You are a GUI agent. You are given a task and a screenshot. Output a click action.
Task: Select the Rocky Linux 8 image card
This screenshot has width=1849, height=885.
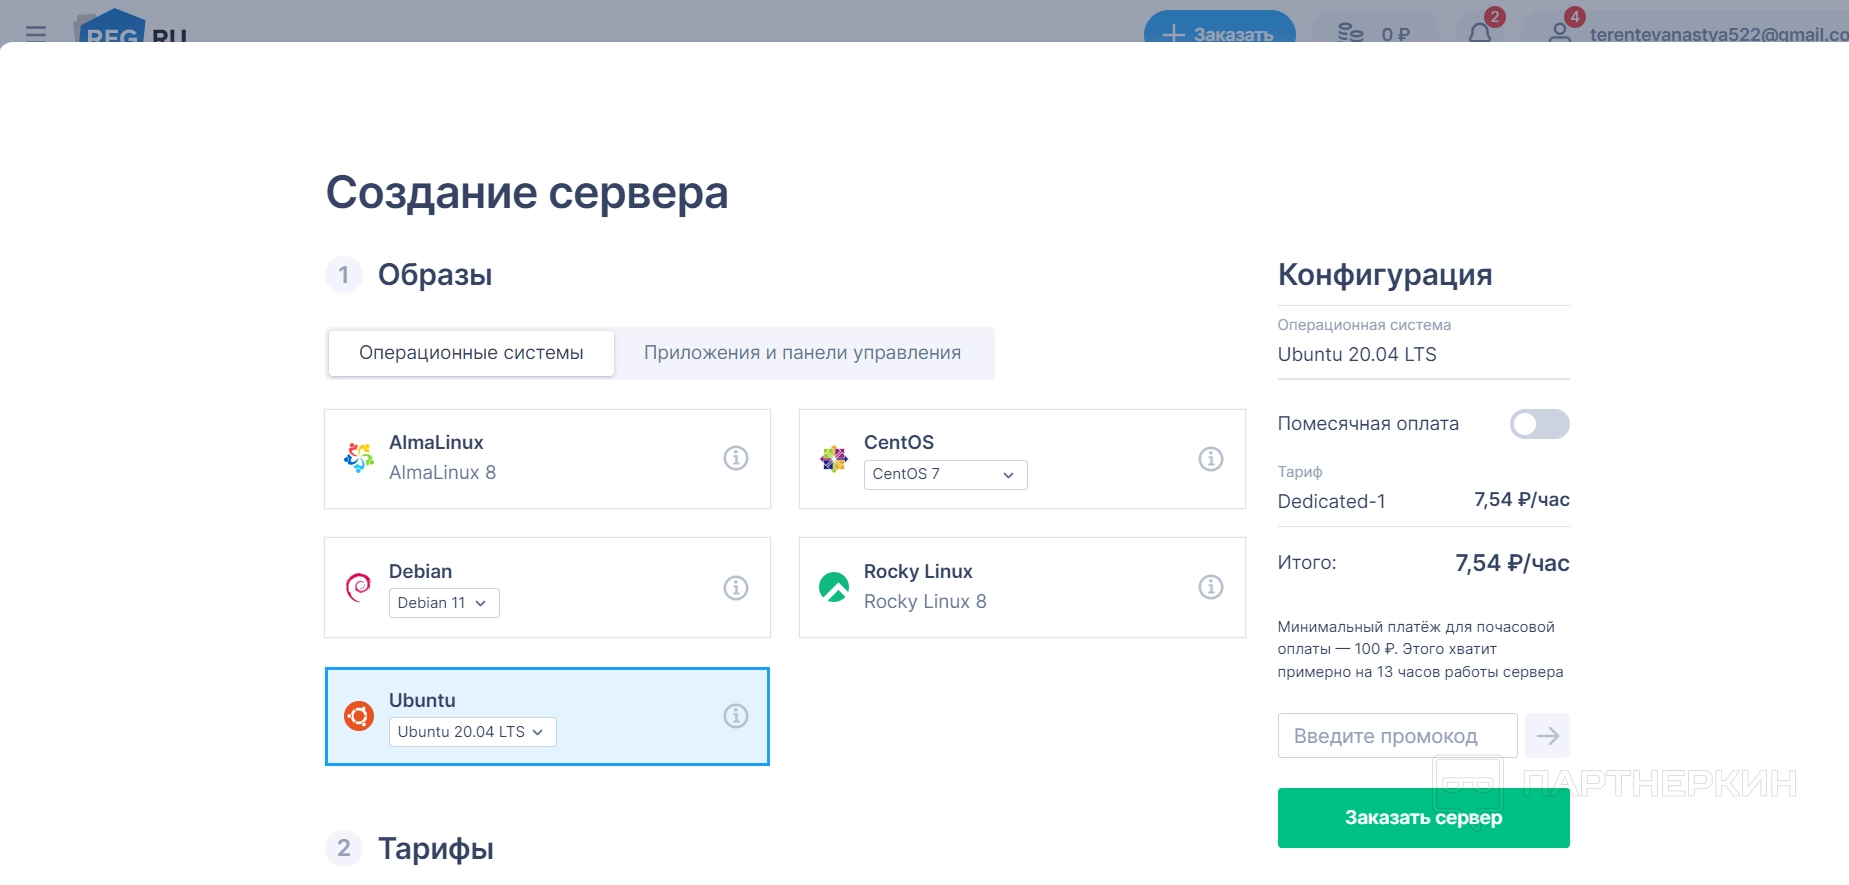coord(1021,587)
